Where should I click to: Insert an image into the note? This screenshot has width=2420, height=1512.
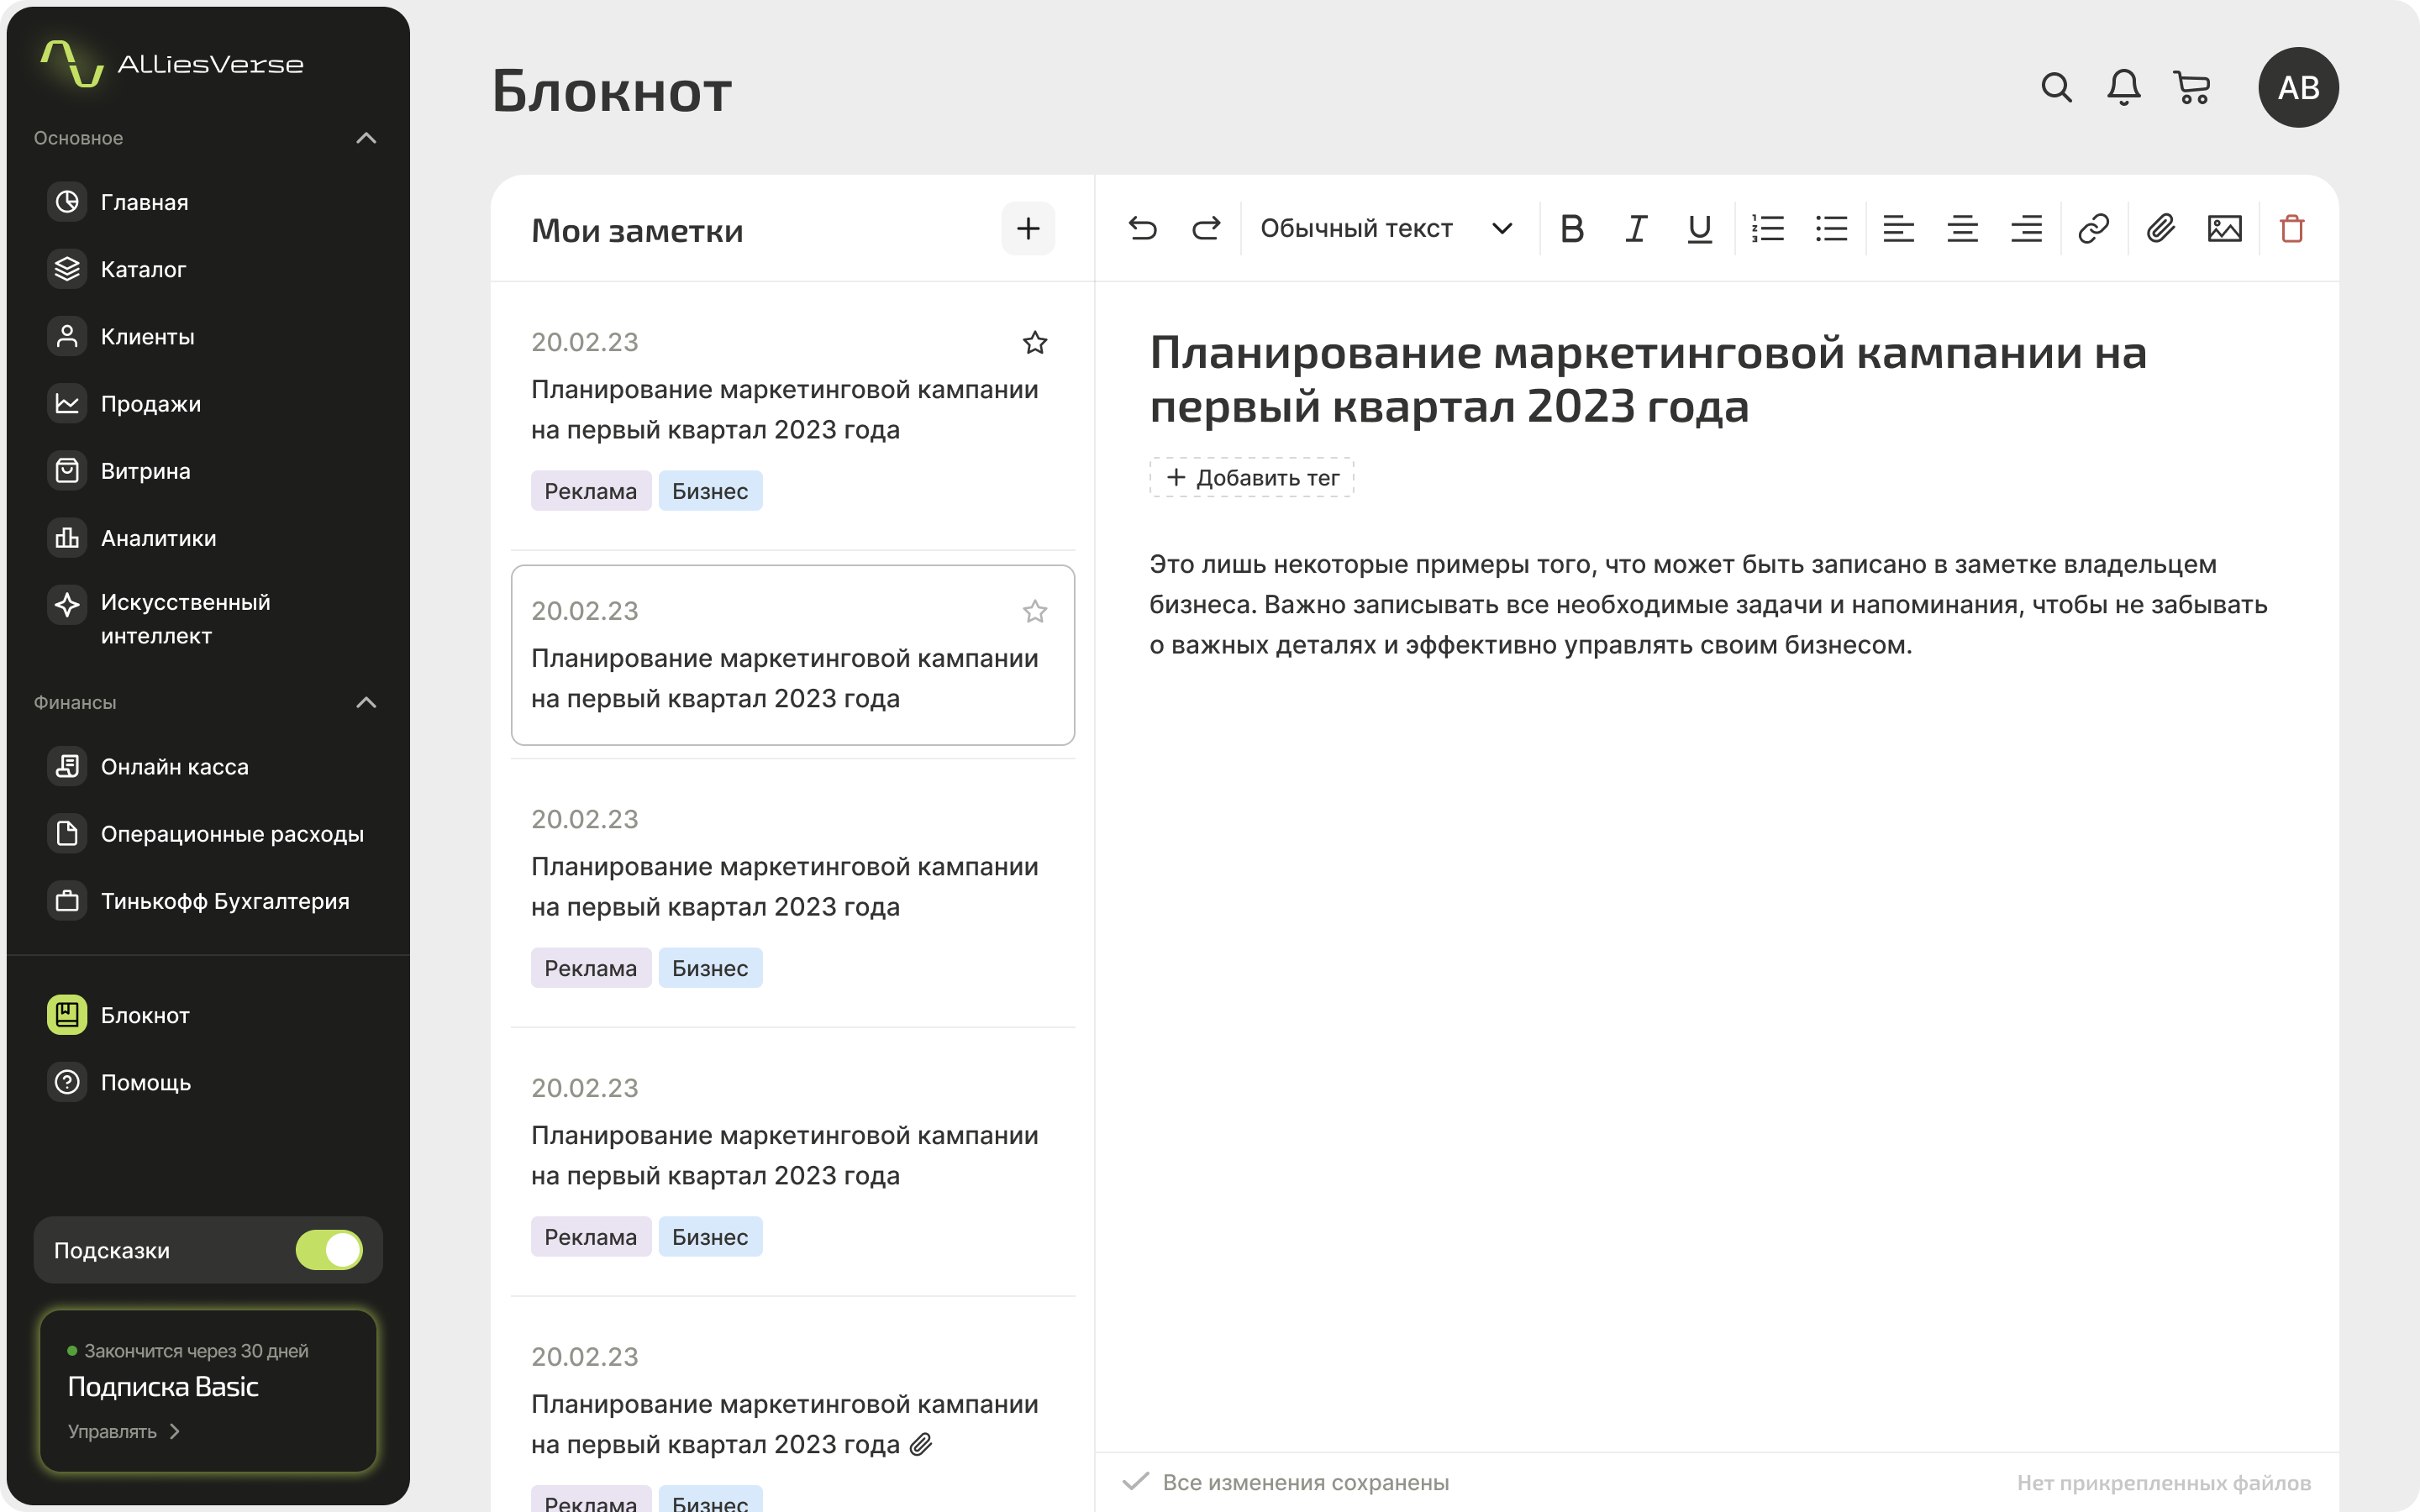(2224, 229)
